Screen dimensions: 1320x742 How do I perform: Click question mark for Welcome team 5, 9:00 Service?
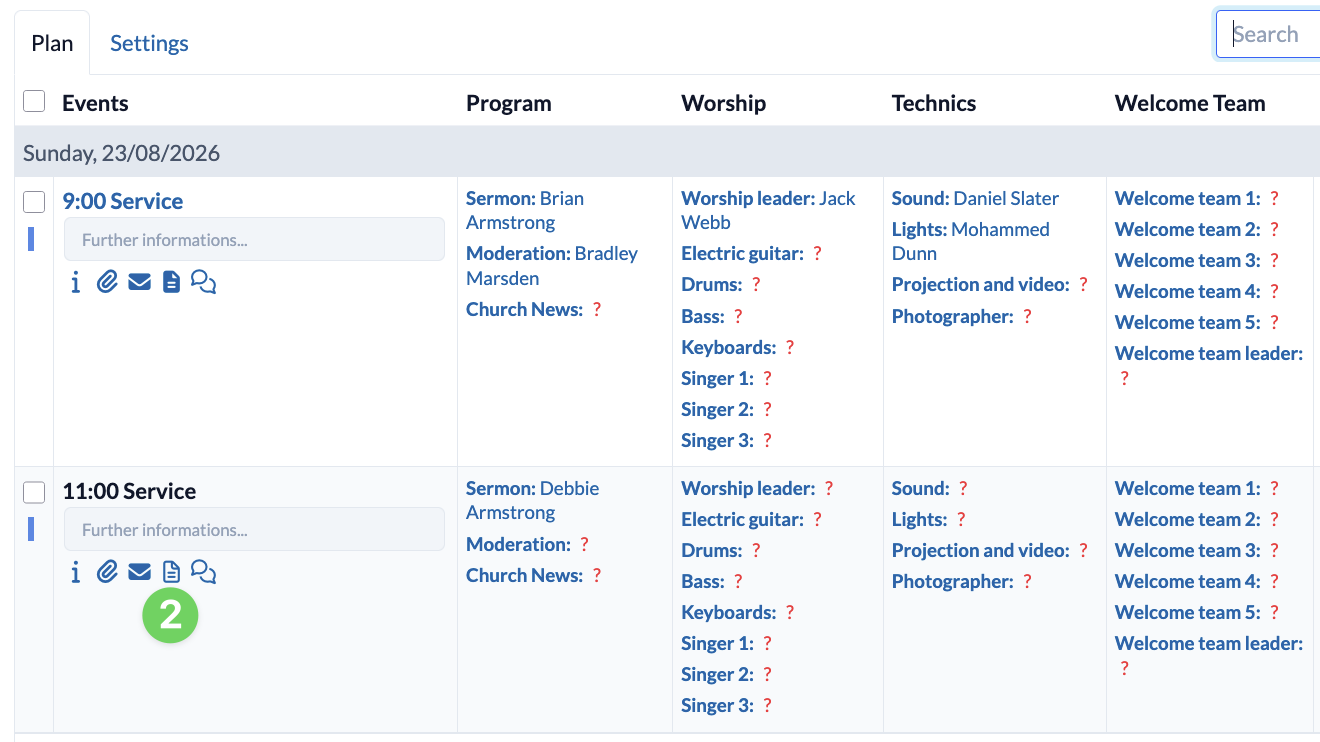coord(1274,323)
